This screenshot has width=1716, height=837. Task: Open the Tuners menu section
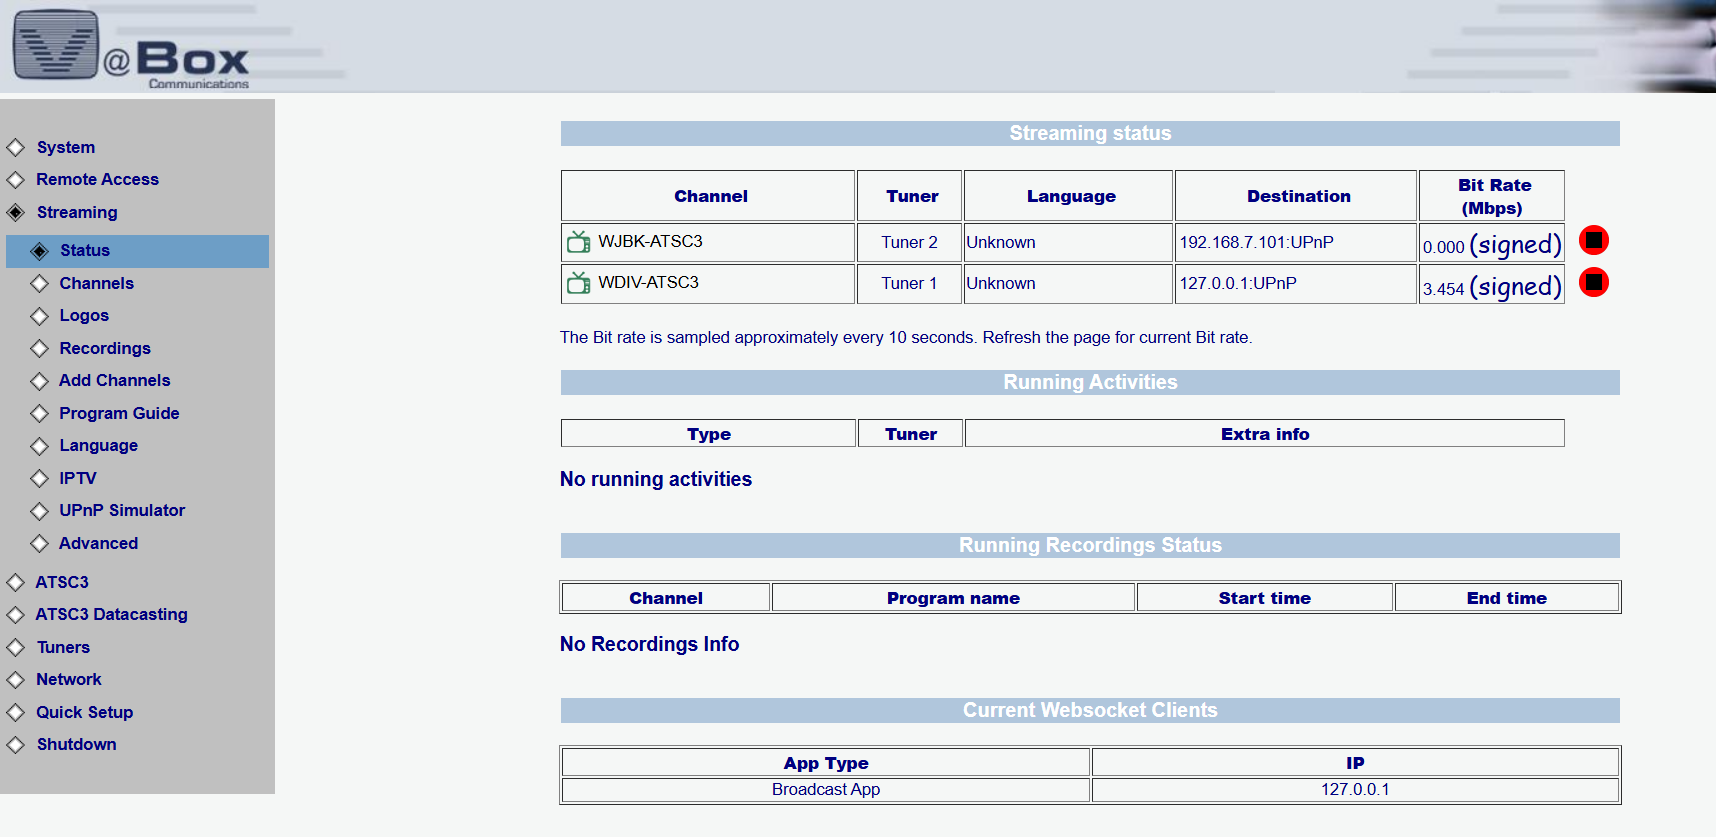point(63,647)
